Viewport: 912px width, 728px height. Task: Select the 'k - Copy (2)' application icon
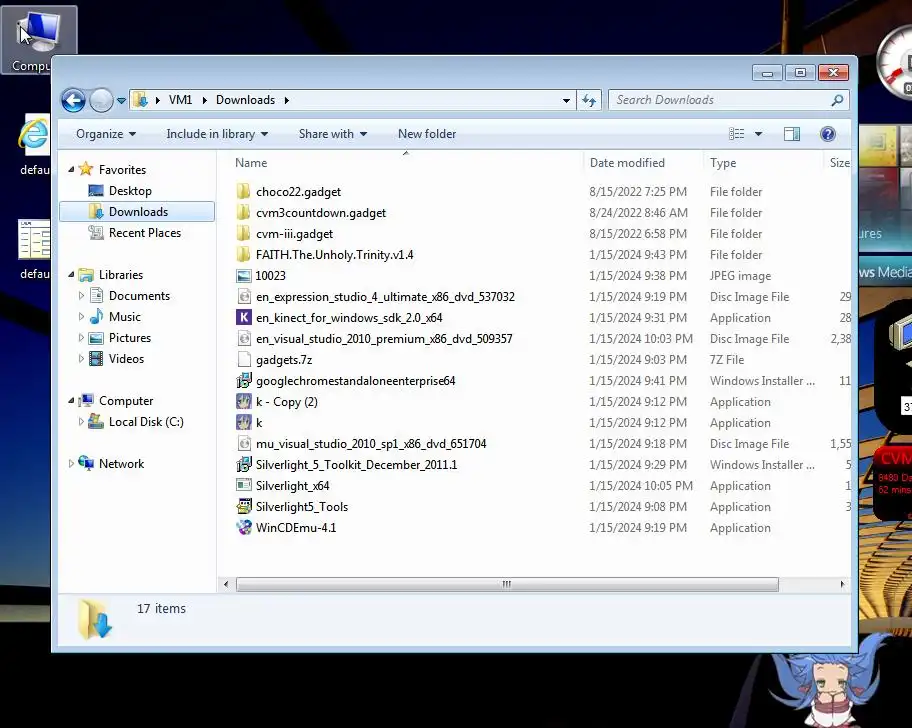coord(244,402)
